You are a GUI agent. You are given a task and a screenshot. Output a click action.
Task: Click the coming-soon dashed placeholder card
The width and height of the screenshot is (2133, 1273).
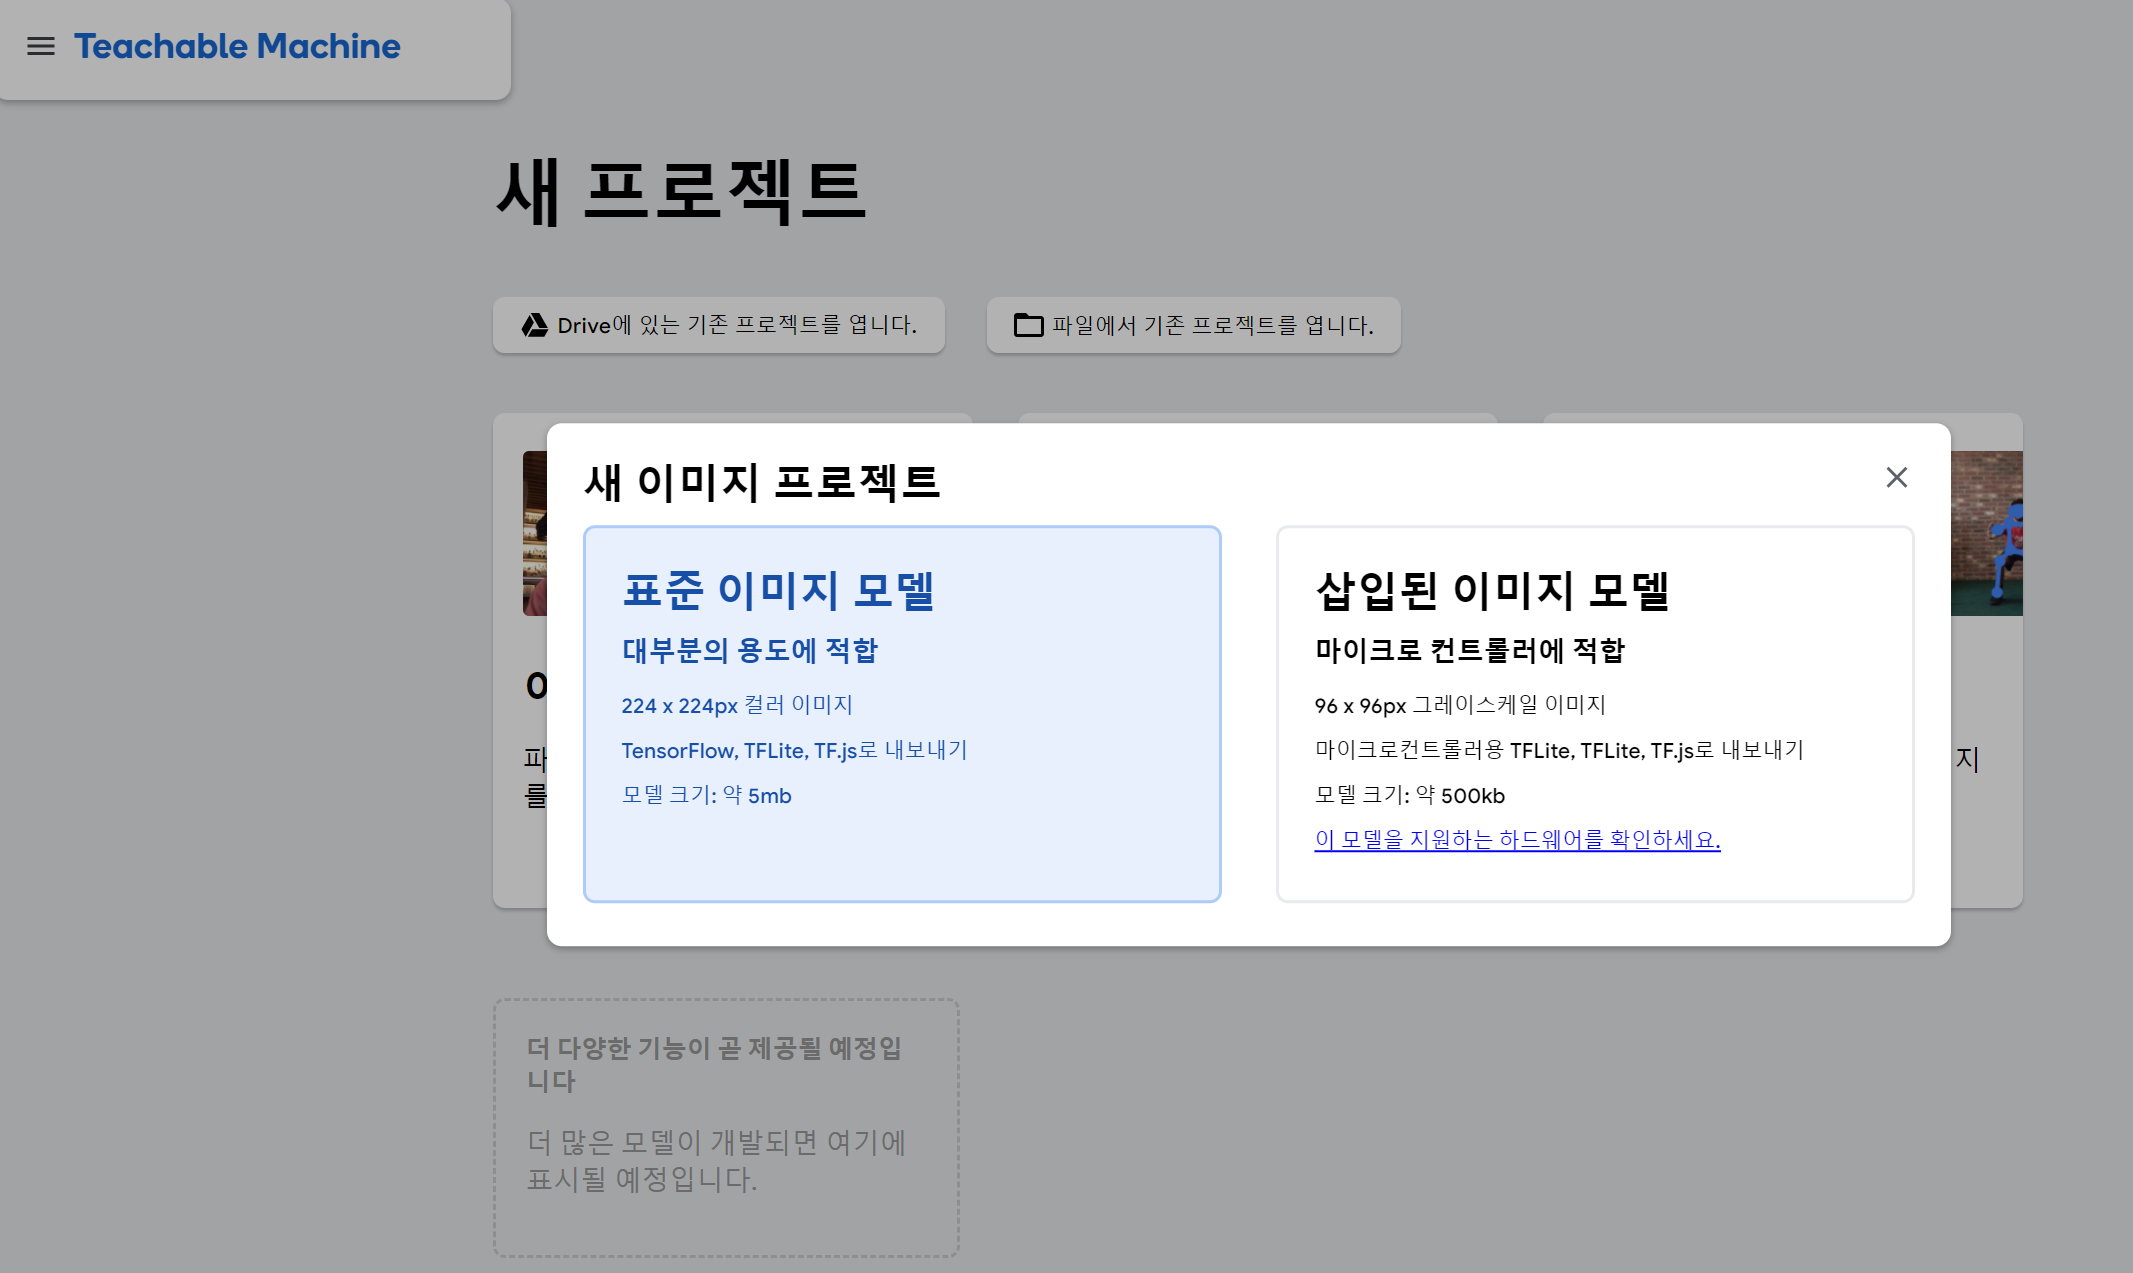(x=726, y=1127)
